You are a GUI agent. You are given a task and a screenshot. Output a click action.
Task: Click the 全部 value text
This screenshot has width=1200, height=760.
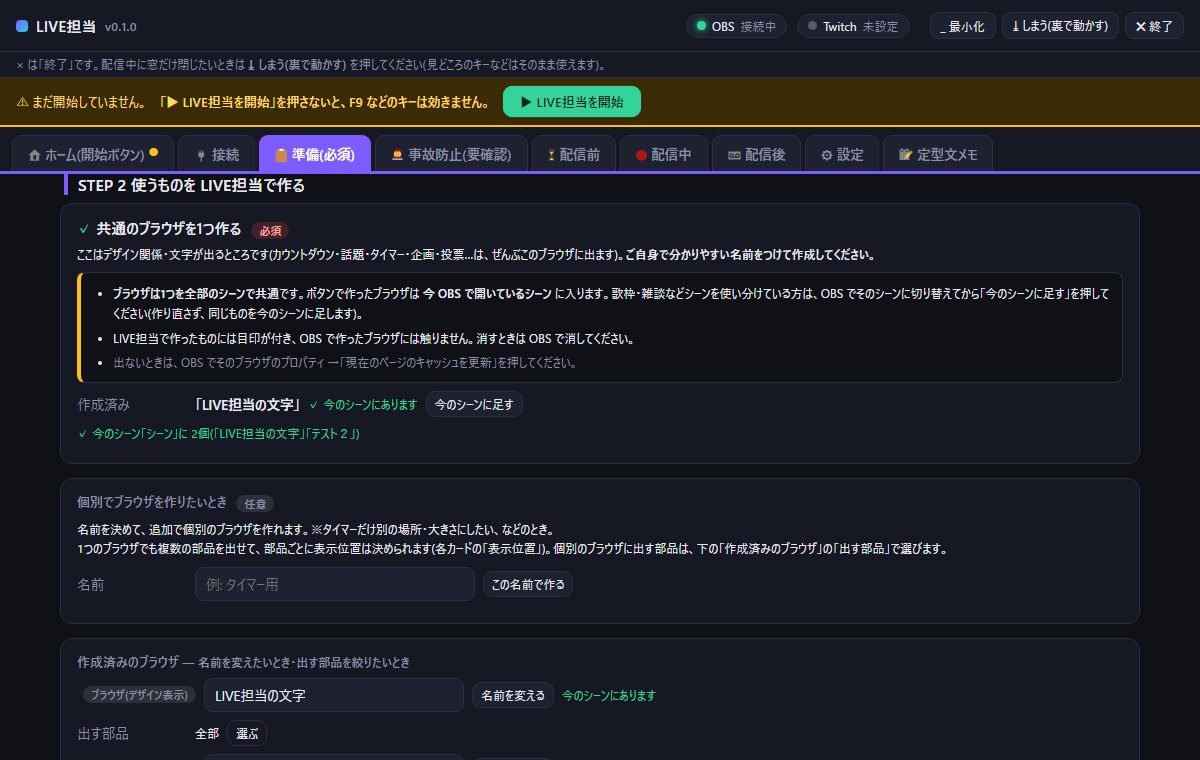tap(207, 733)
